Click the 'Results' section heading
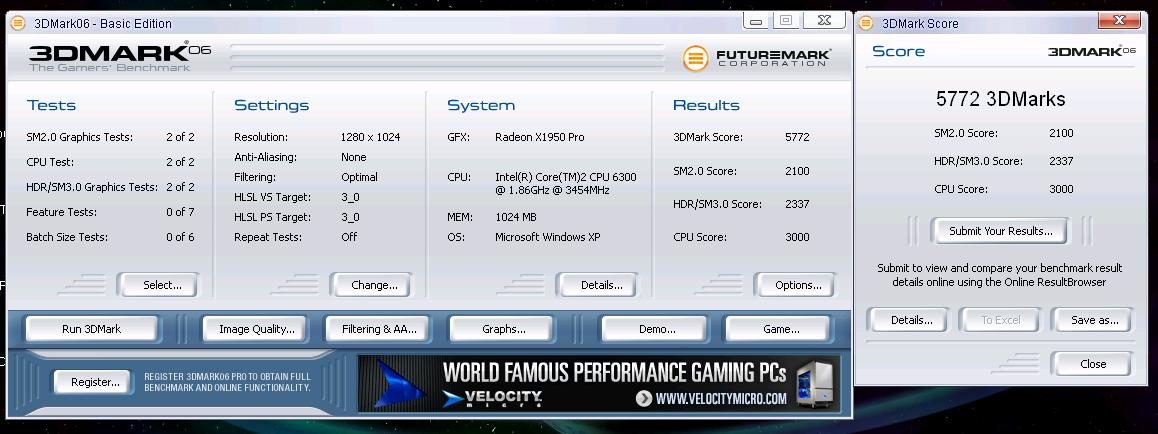1158x434 pixels. [x=706, y=105]
